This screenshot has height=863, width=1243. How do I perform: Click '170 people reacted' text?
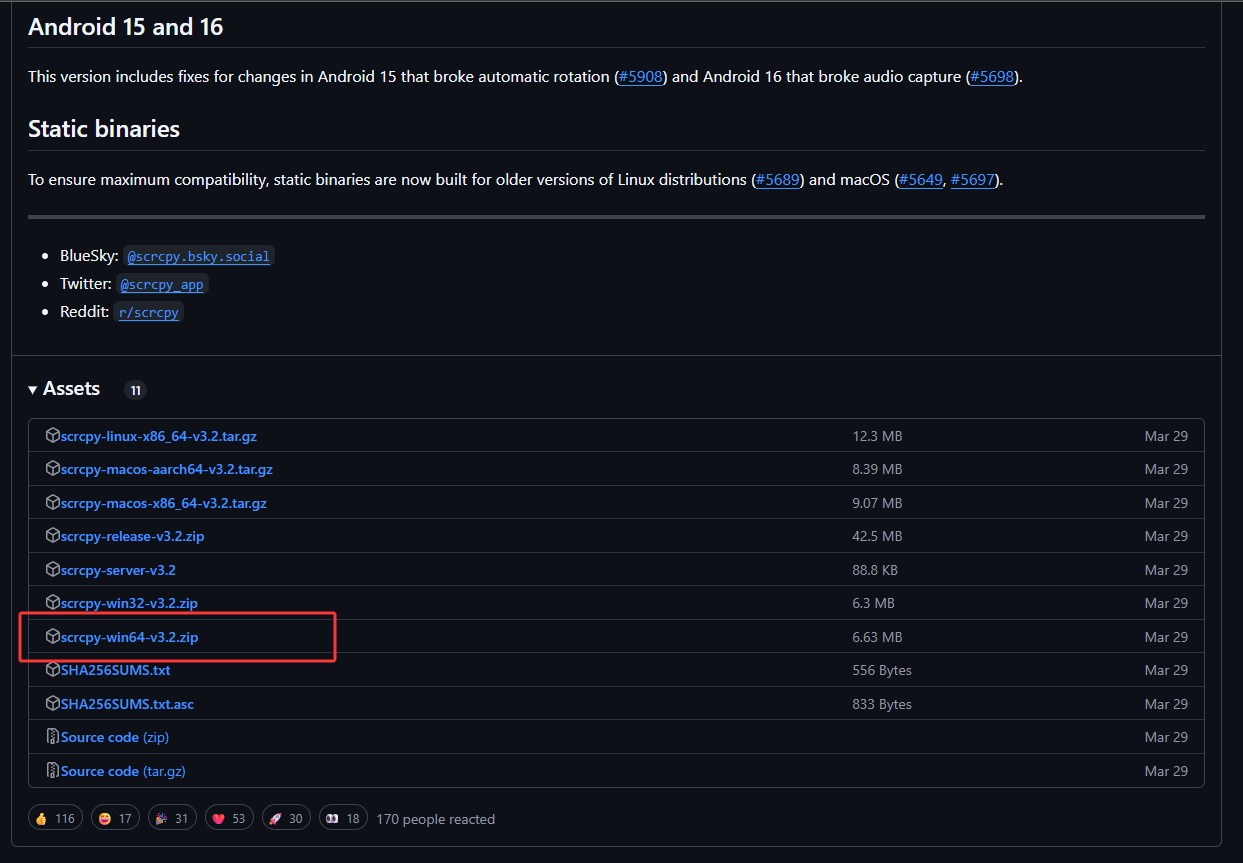(436, 819)
